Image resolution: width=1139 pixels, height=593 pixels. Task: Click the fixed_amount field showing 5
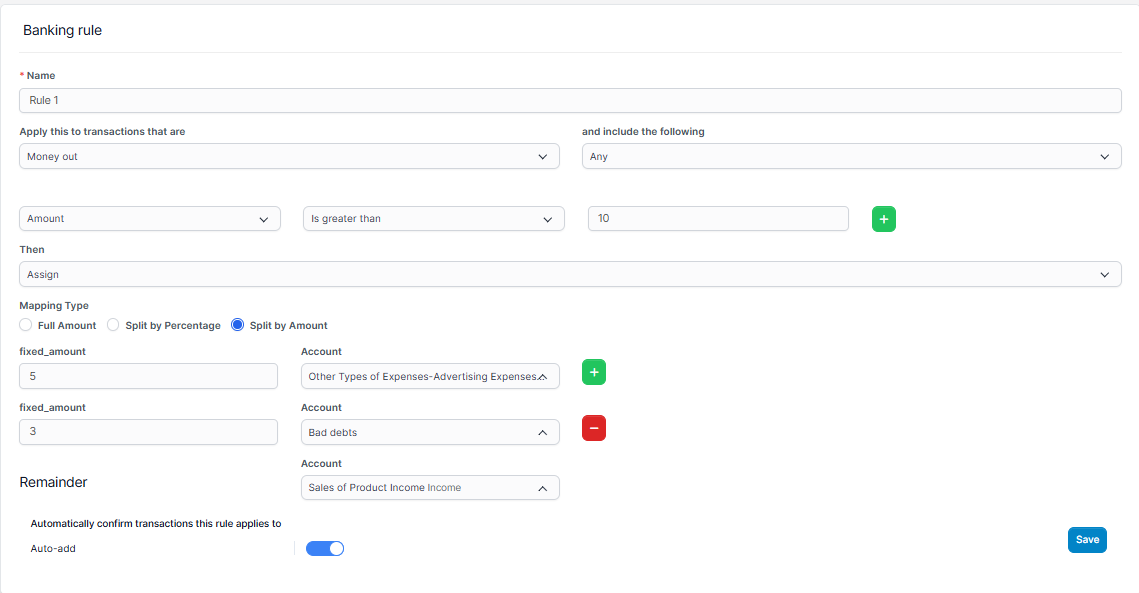pos(148,376)
